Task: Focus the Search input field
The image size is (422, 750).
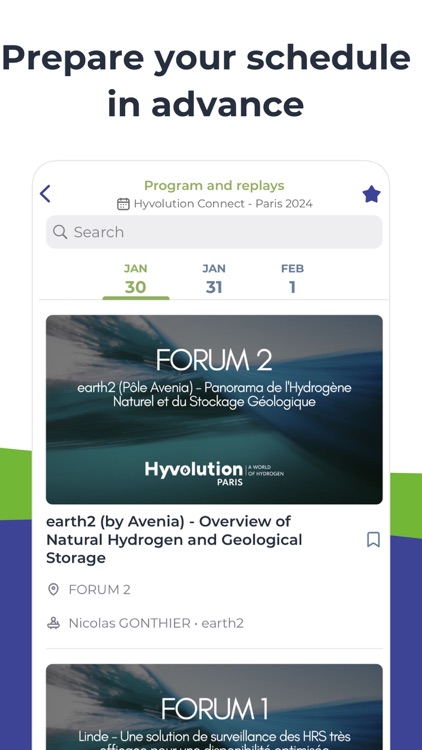Action: click(x=214, y=232)
